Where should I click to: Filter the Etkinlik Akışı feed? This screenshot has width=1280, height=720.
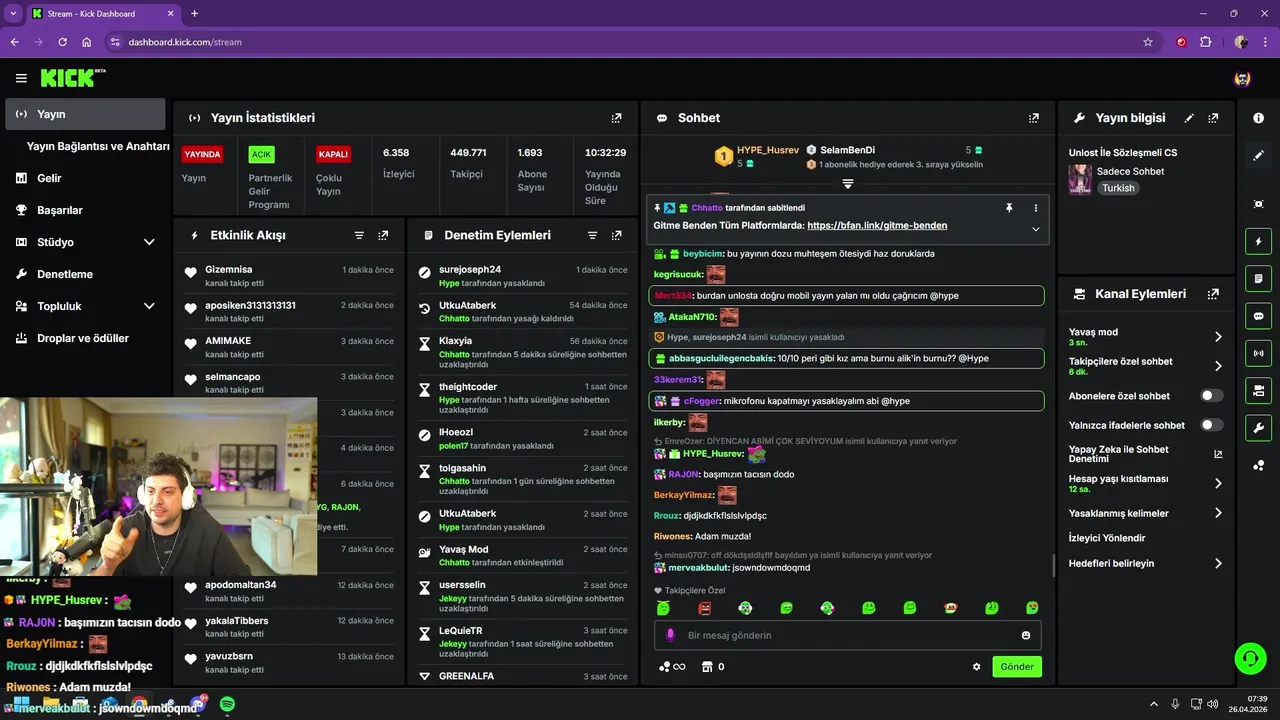pos(359,235)
